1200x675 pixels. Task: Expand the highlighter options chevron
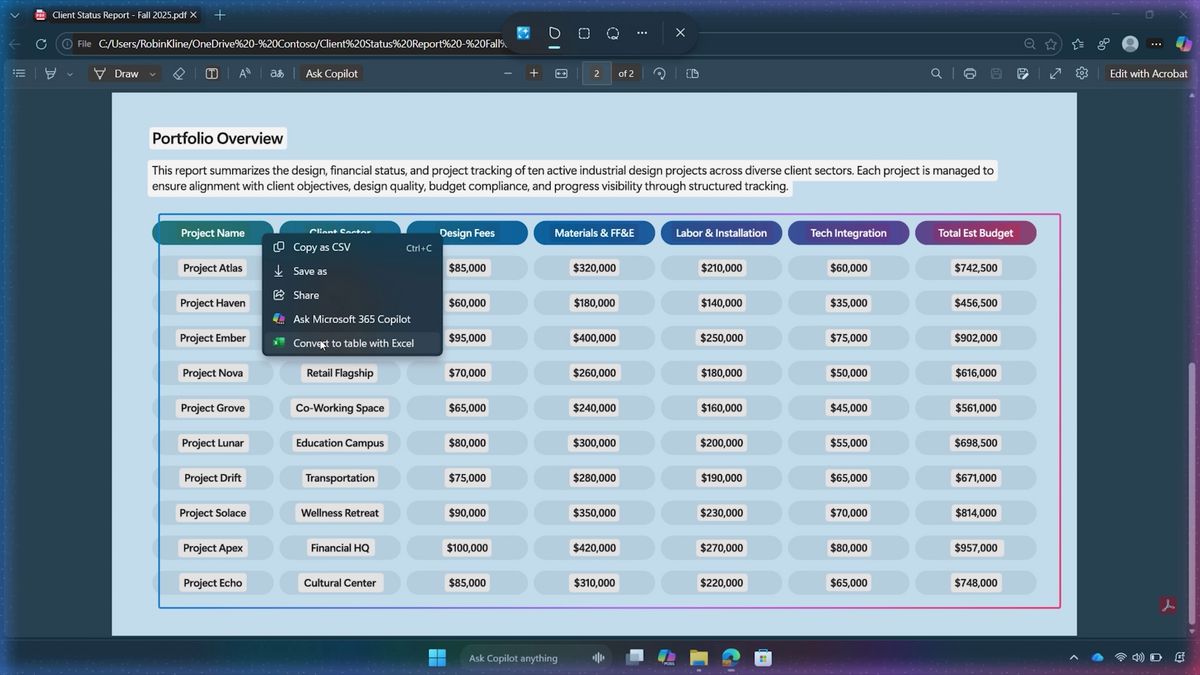[69, 73]
